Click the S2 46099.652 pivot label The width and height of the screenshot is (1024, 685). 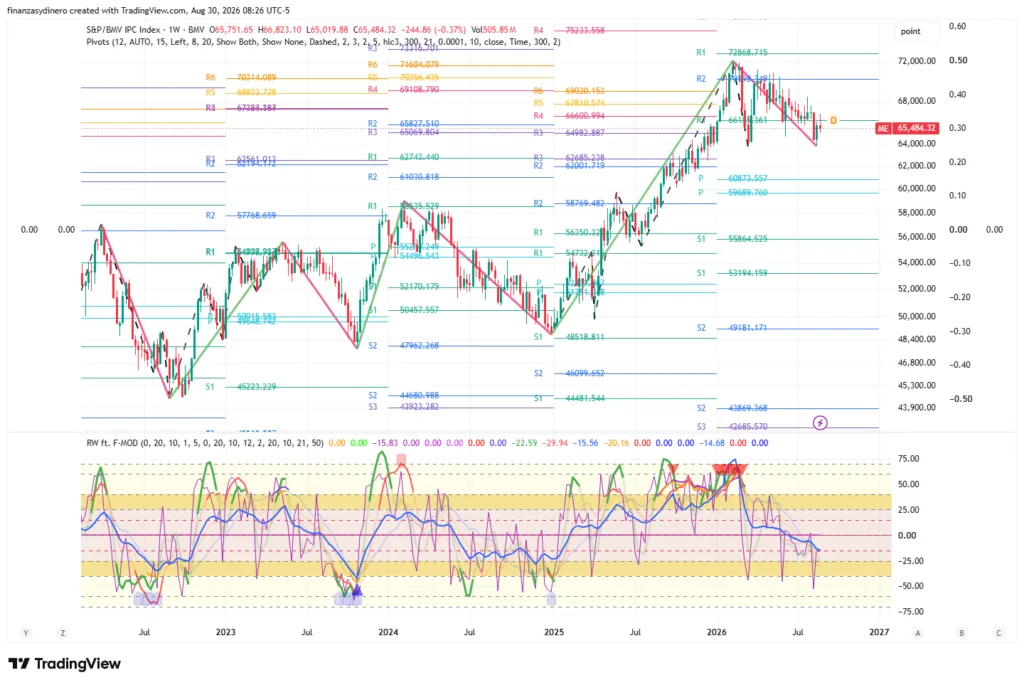[569, 374]
